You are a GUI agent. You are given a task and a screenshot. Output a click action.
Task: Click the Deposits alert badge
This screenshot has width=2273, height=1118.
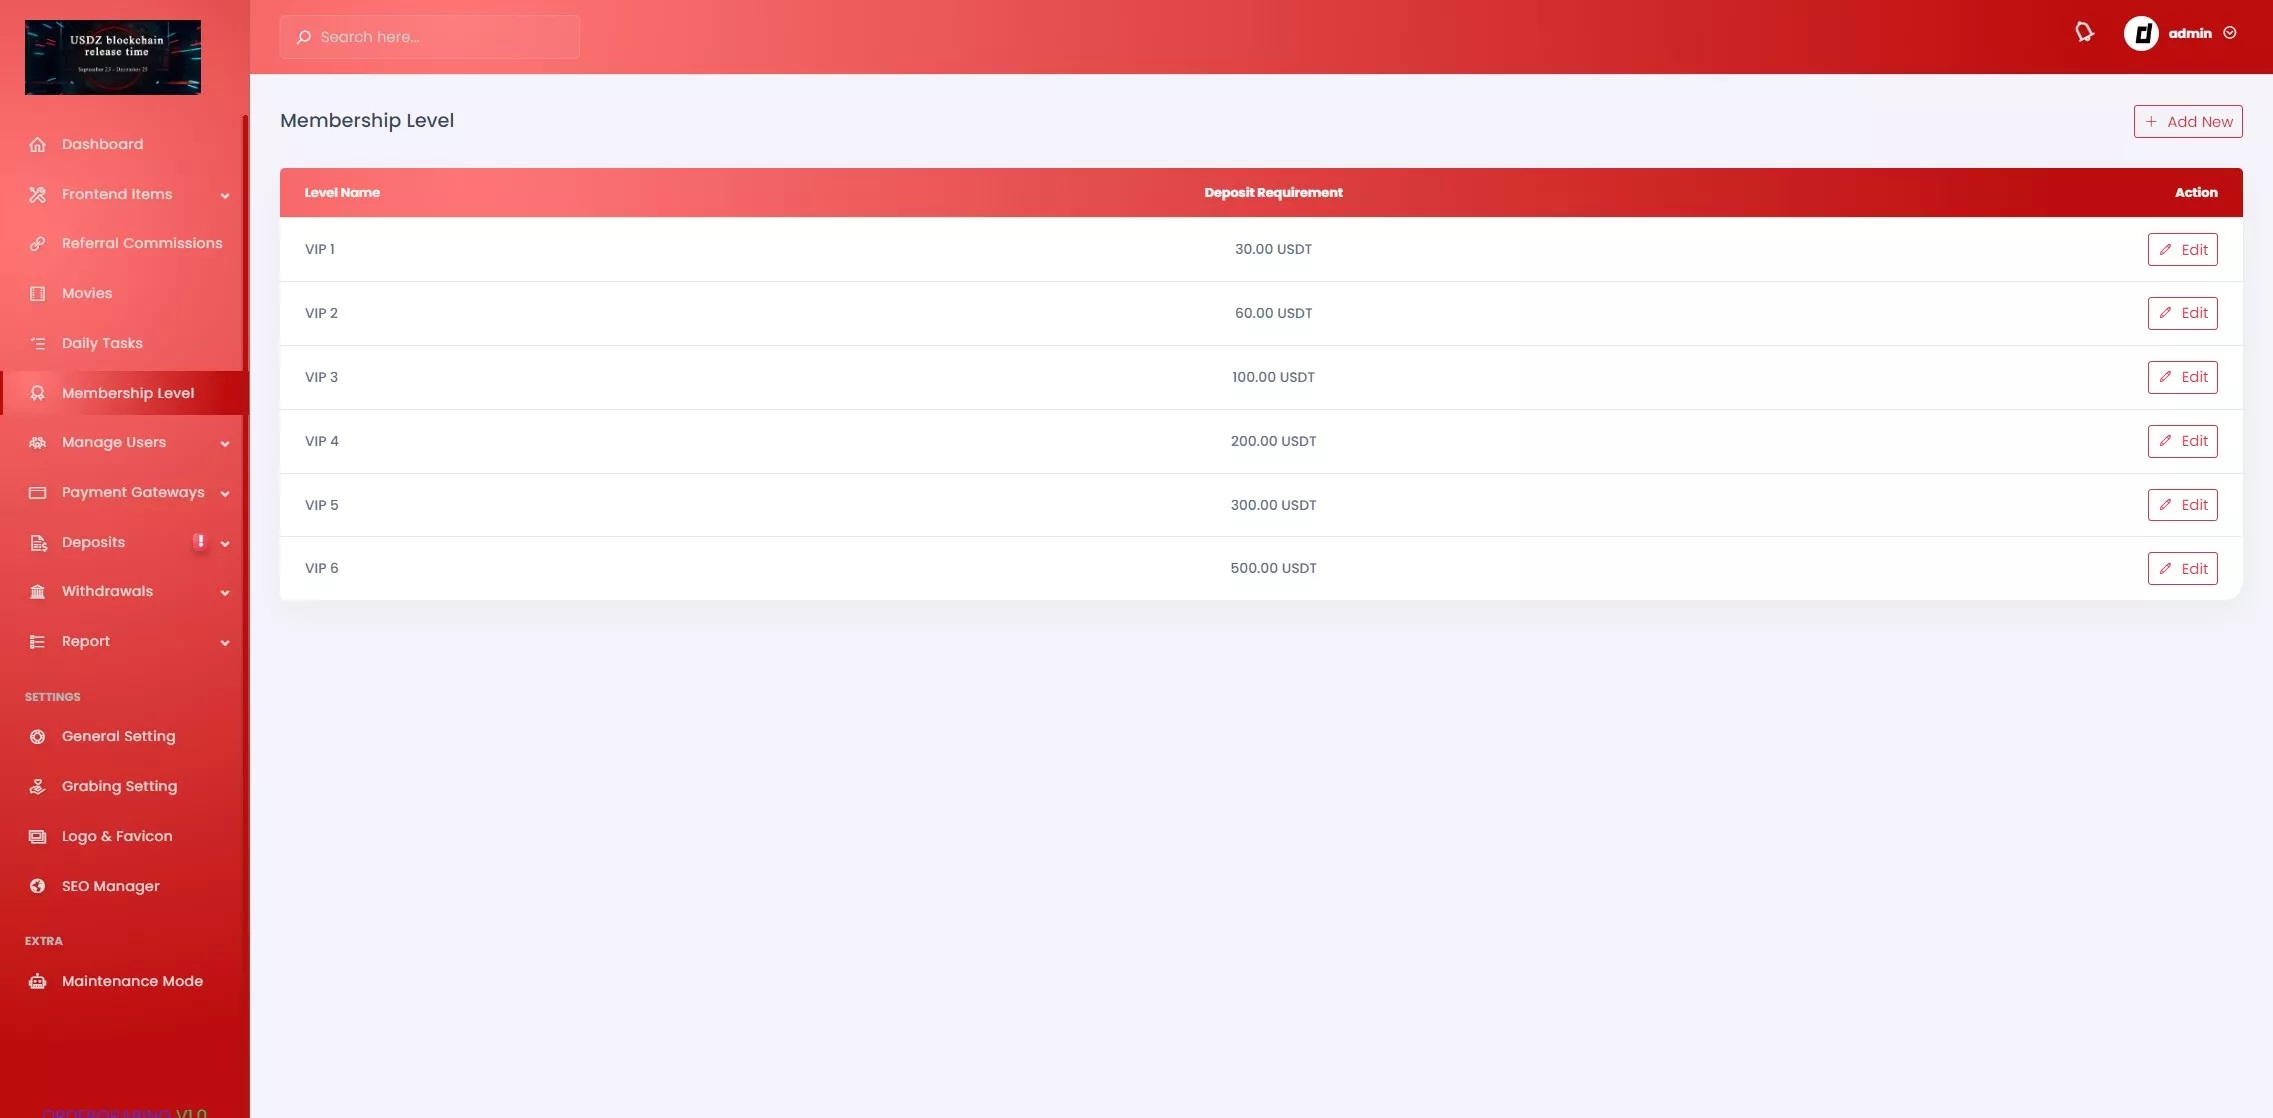click(200, 541)
